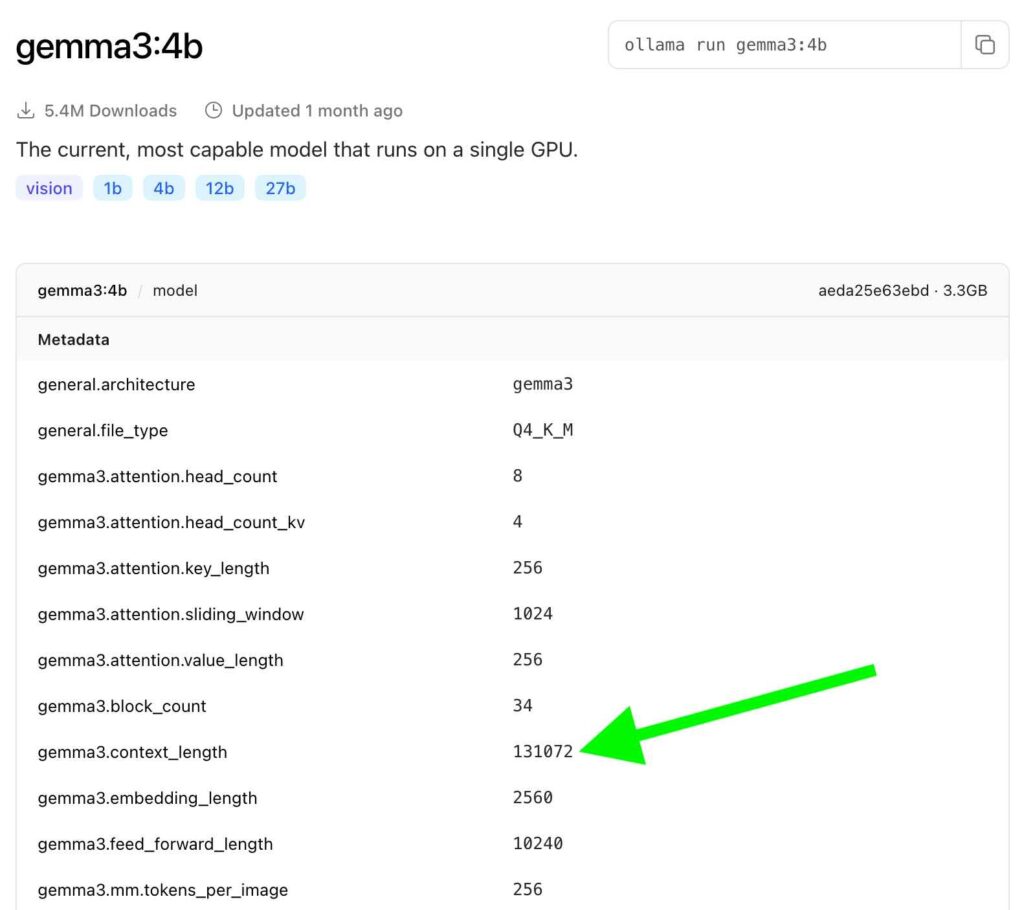Click the gemma3.block_count key

[x=122, y=706]
